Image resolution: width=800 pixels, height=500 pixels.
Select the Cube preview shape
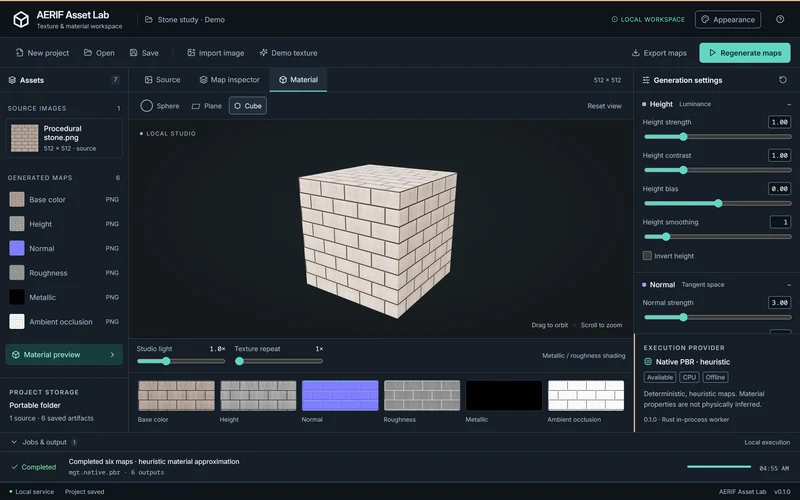[x=248, y=106]
